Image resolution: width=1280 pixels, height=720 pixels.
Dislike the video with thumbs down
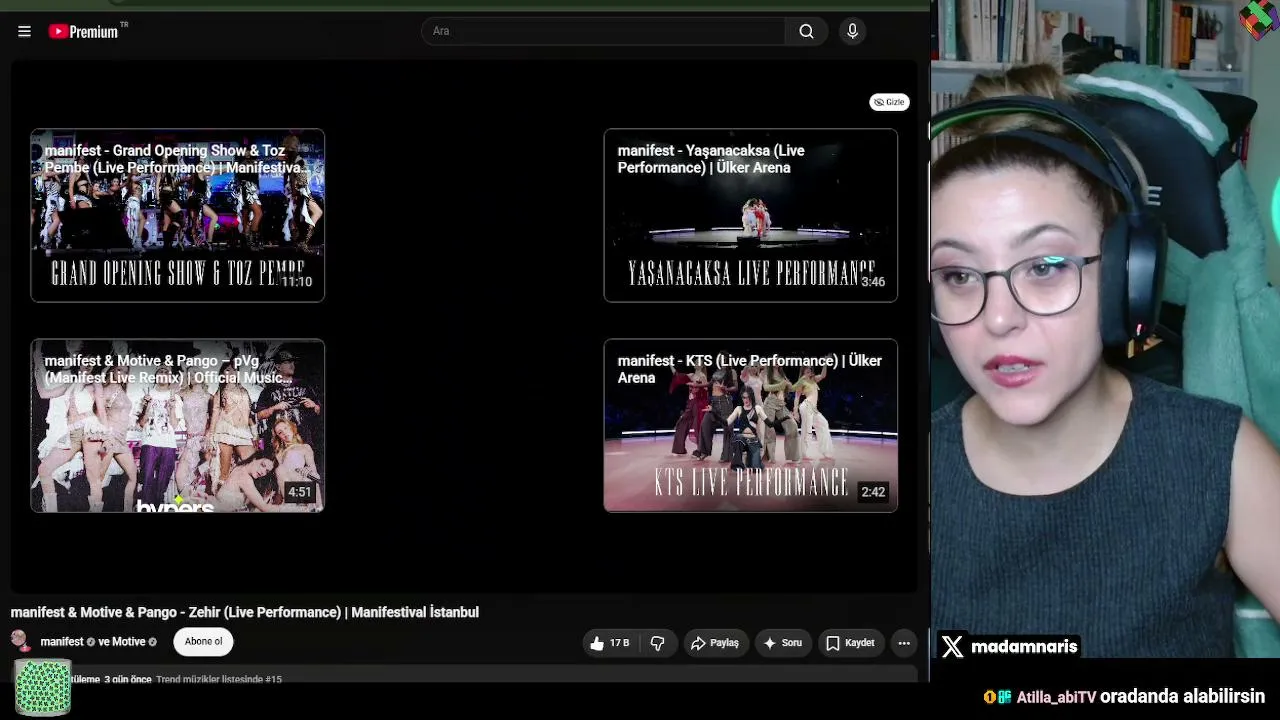[x=657, y=643]
